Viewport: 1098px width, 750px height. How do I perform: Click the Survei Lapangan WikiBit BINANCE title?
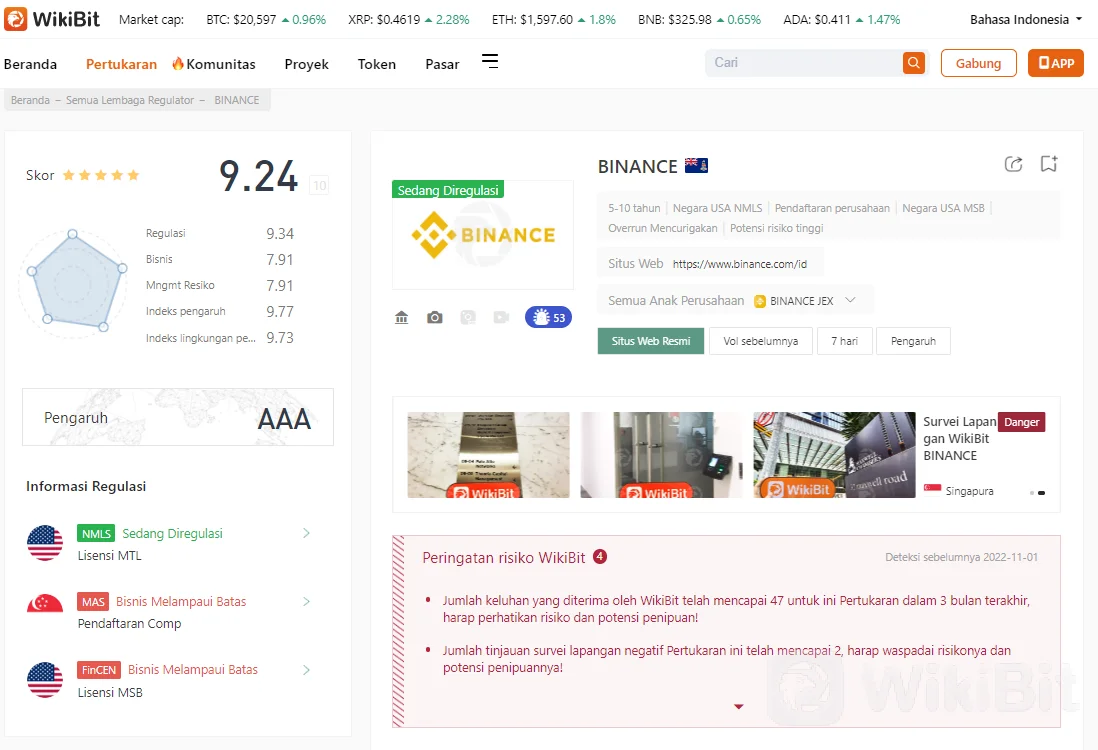click(x=959, y=438)
